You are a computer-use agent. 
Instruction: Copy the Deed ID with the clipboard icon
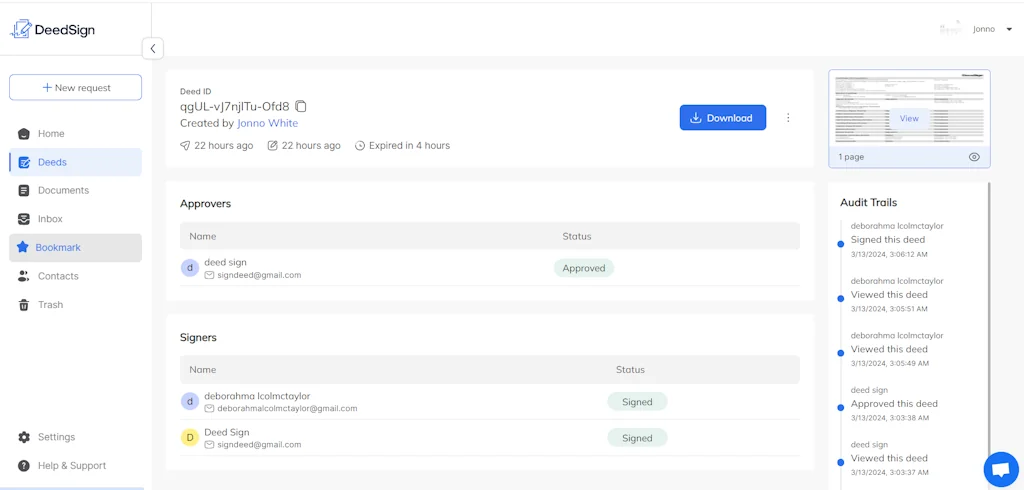tap(300, 106)
